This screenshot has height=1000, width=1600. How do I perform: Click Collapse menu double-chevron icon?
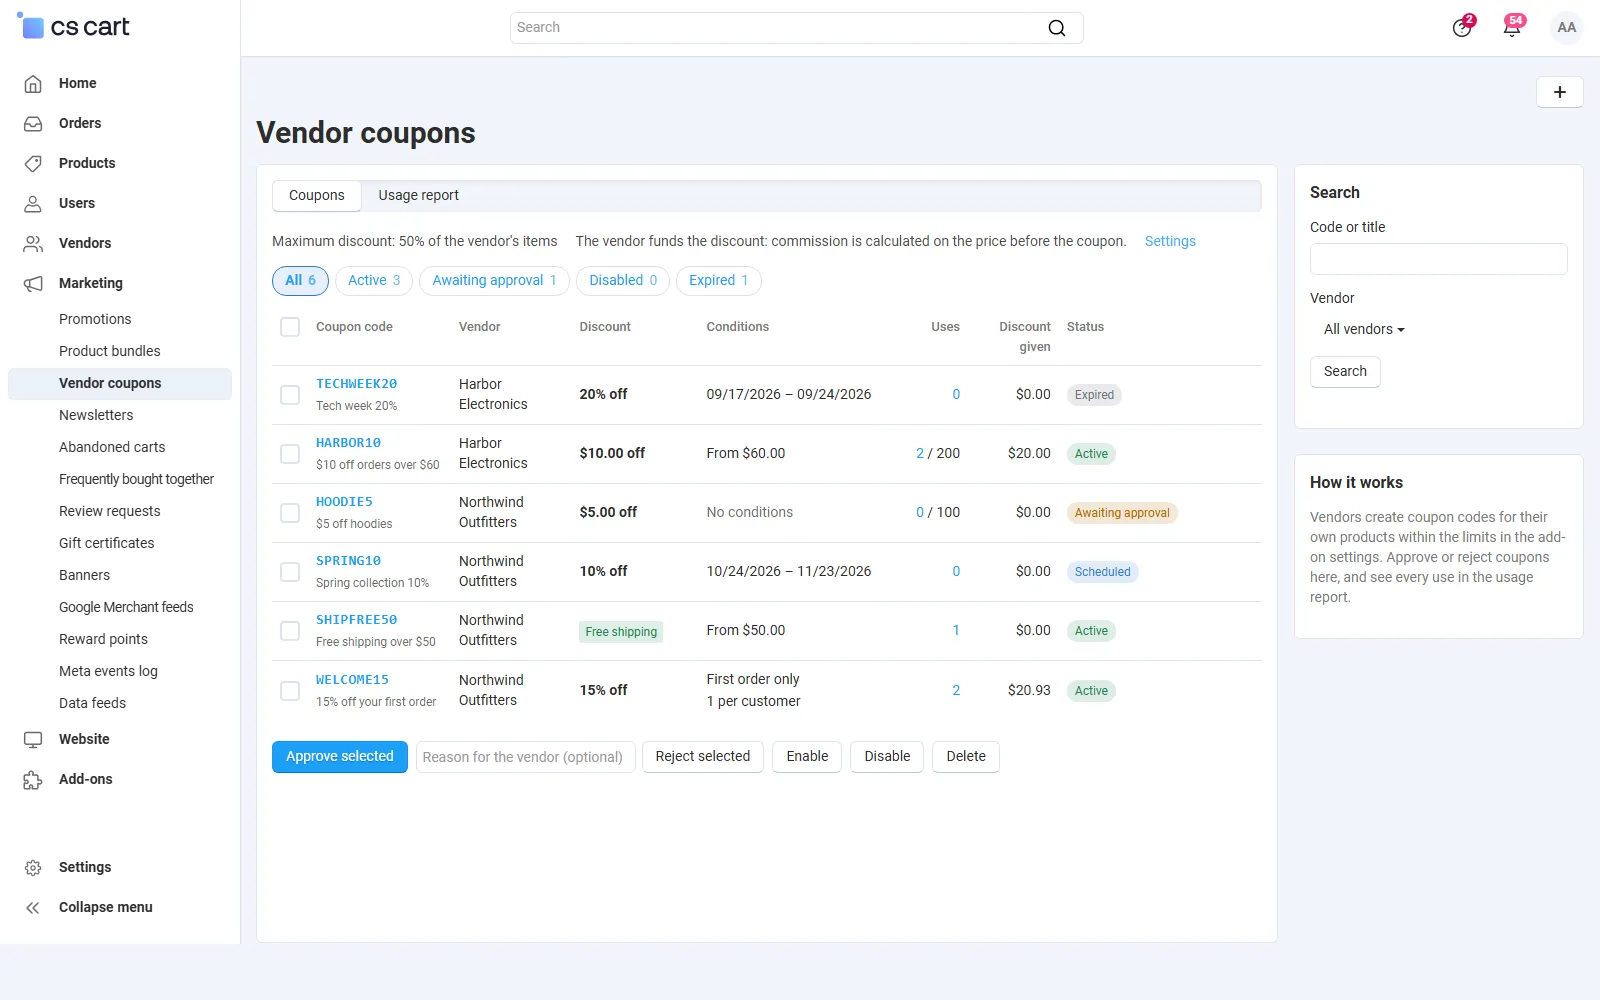[33, 907]
